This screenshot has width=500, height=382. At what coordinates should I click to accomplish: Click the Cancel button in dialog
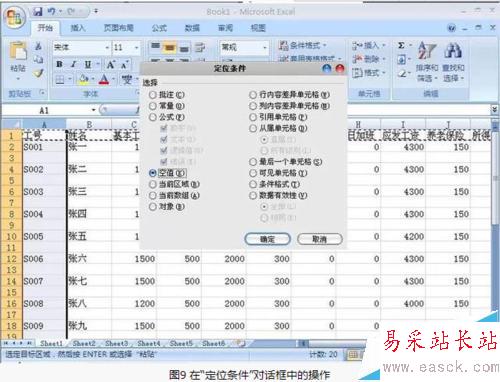pyautogui.click(x=320, y=239)
